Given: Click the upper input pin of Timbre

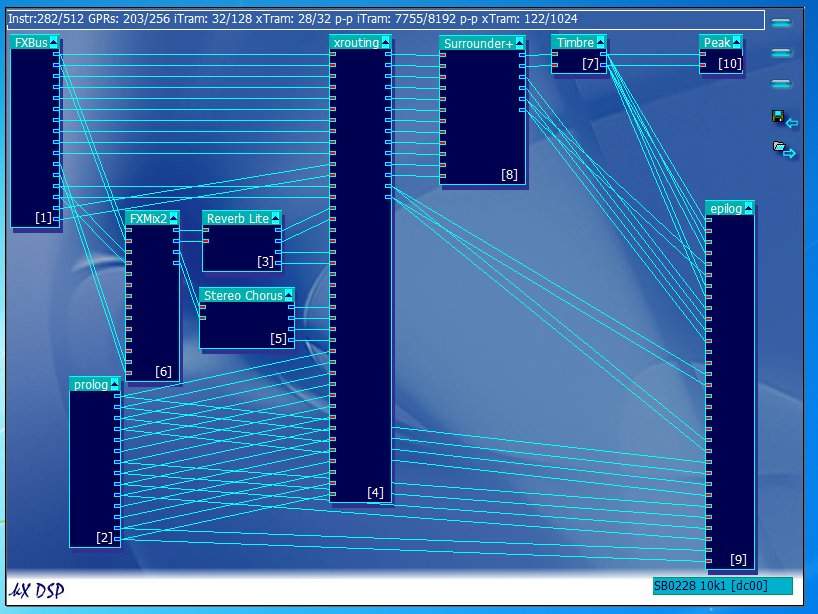Looking at the screenshot, I should (555, 54).
